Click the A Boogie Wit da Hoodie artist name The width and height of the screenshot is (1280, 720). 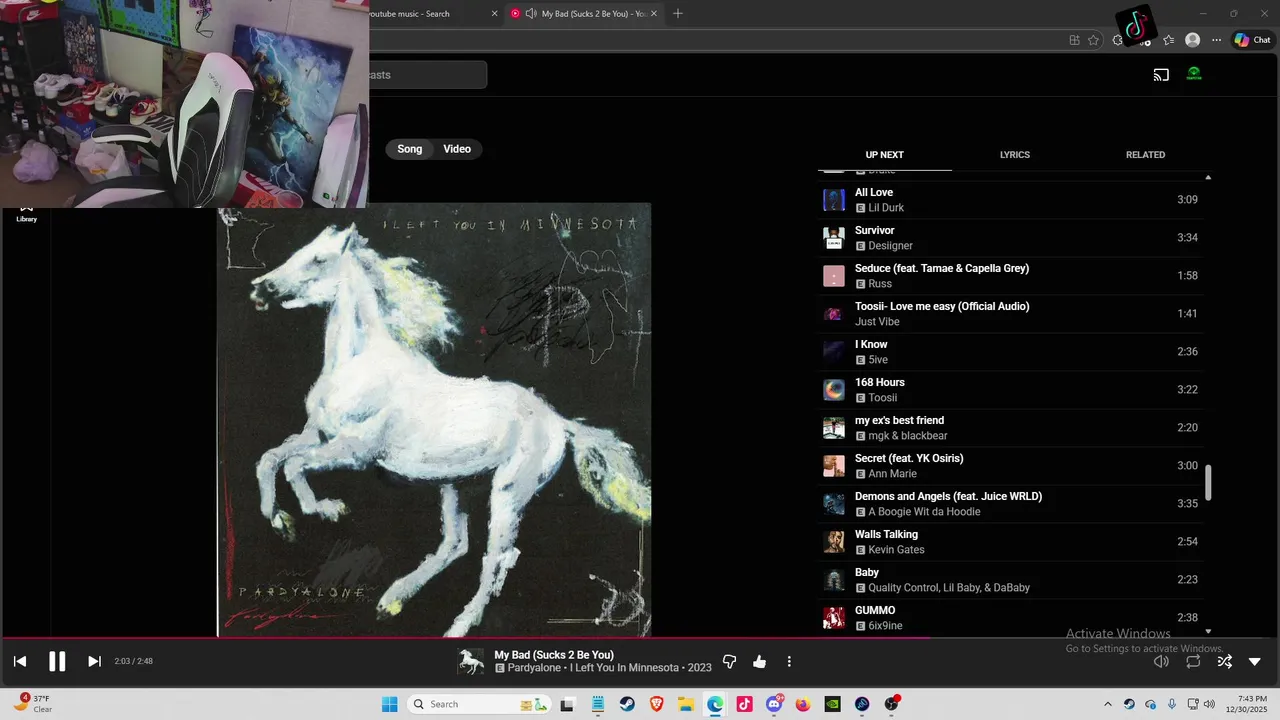924,512
